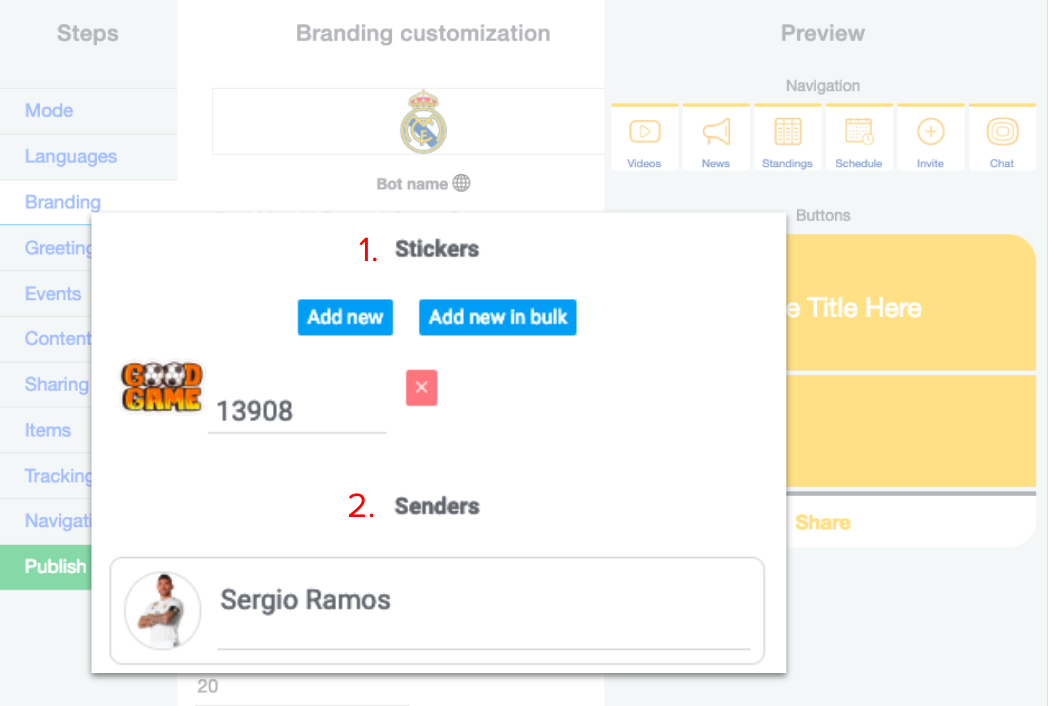The height and width of the screenshot is (706, 1048).
Task: Click the globe icon beside Bot name
Action: coord(461,183)
